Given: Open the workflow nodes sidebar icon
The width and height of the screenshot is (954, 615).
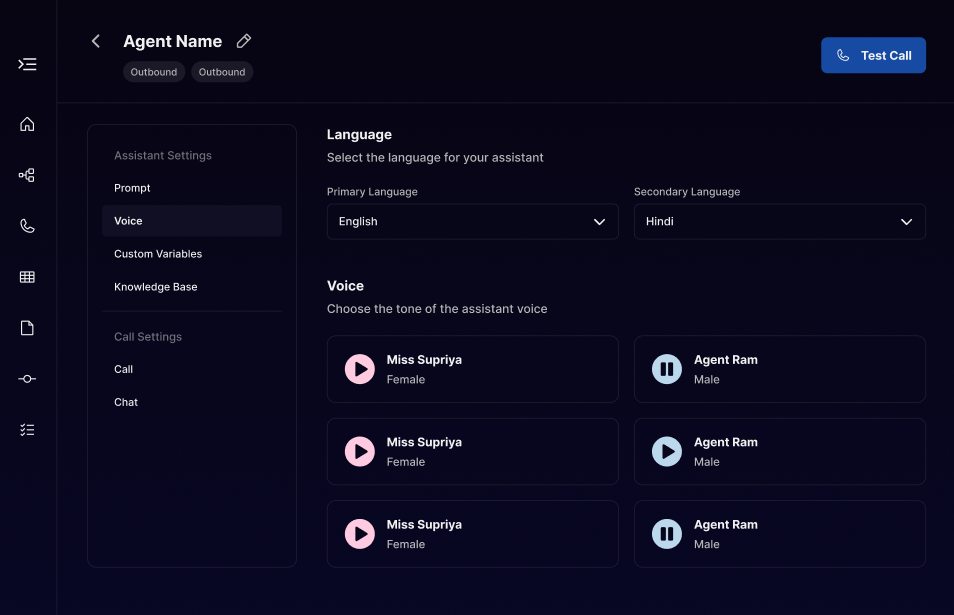Looking at the screenshot, I should 28,175.
